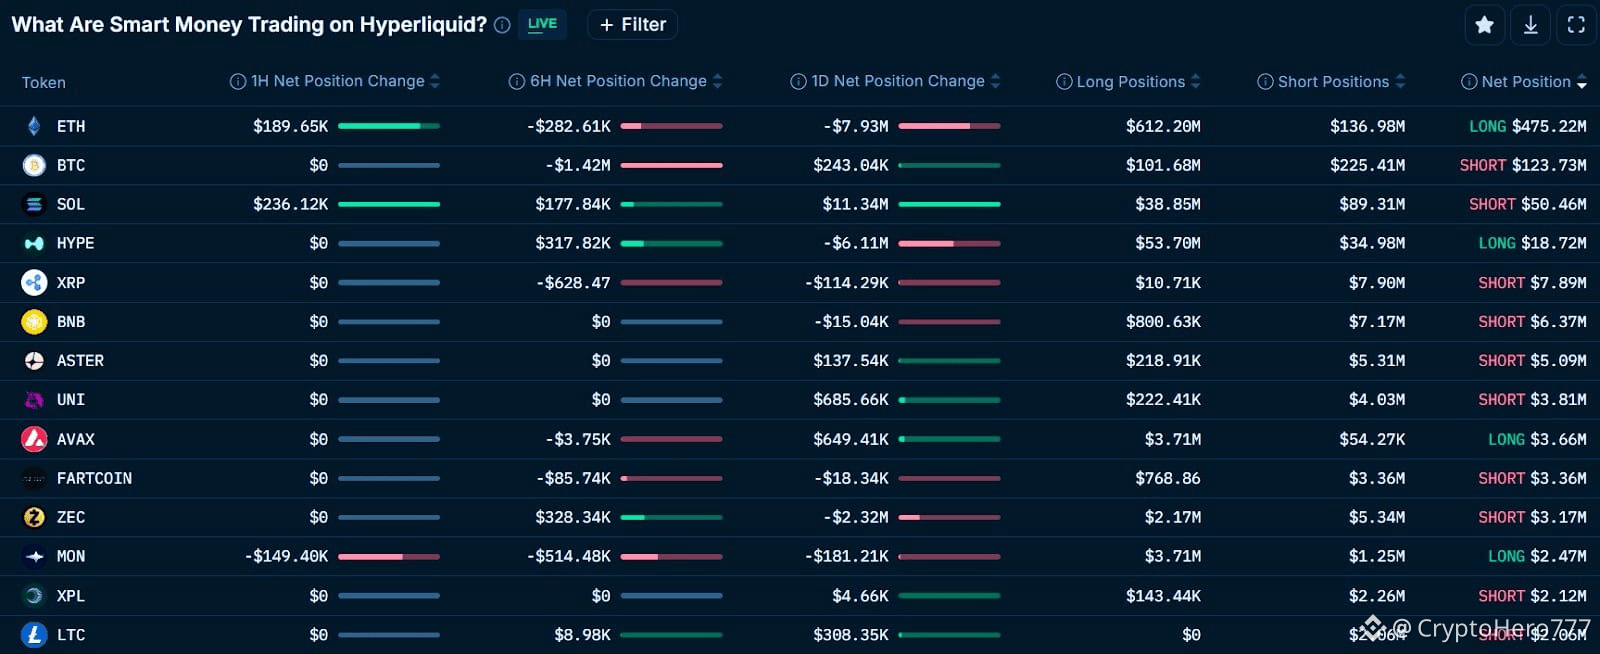Click the UNI token icon
This screenshot has height=654, width=1600.
click(x=34, y=400)
